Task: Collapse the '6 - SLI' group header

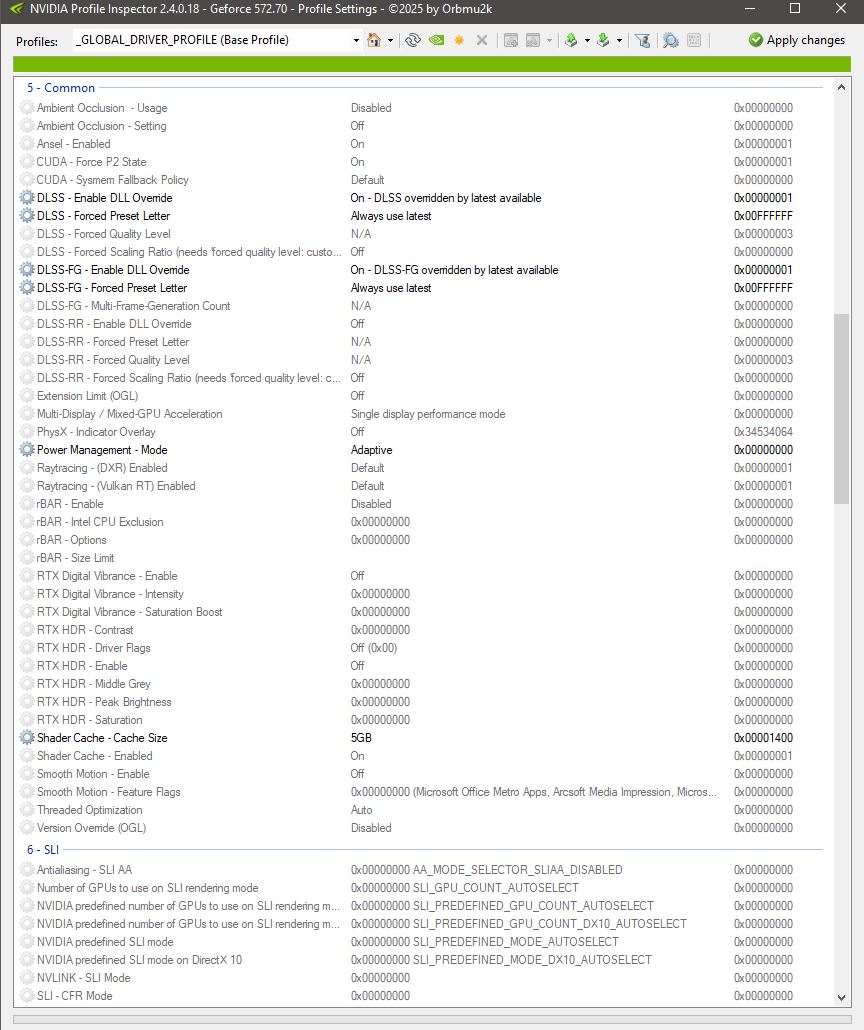Action: click(43, 849)
